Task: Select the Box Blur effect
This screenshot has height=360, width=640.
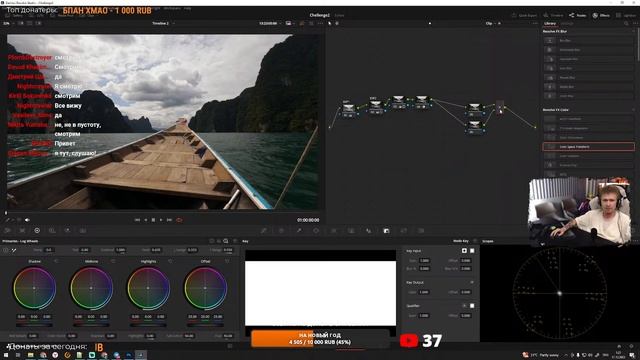Action: point(588,41)
